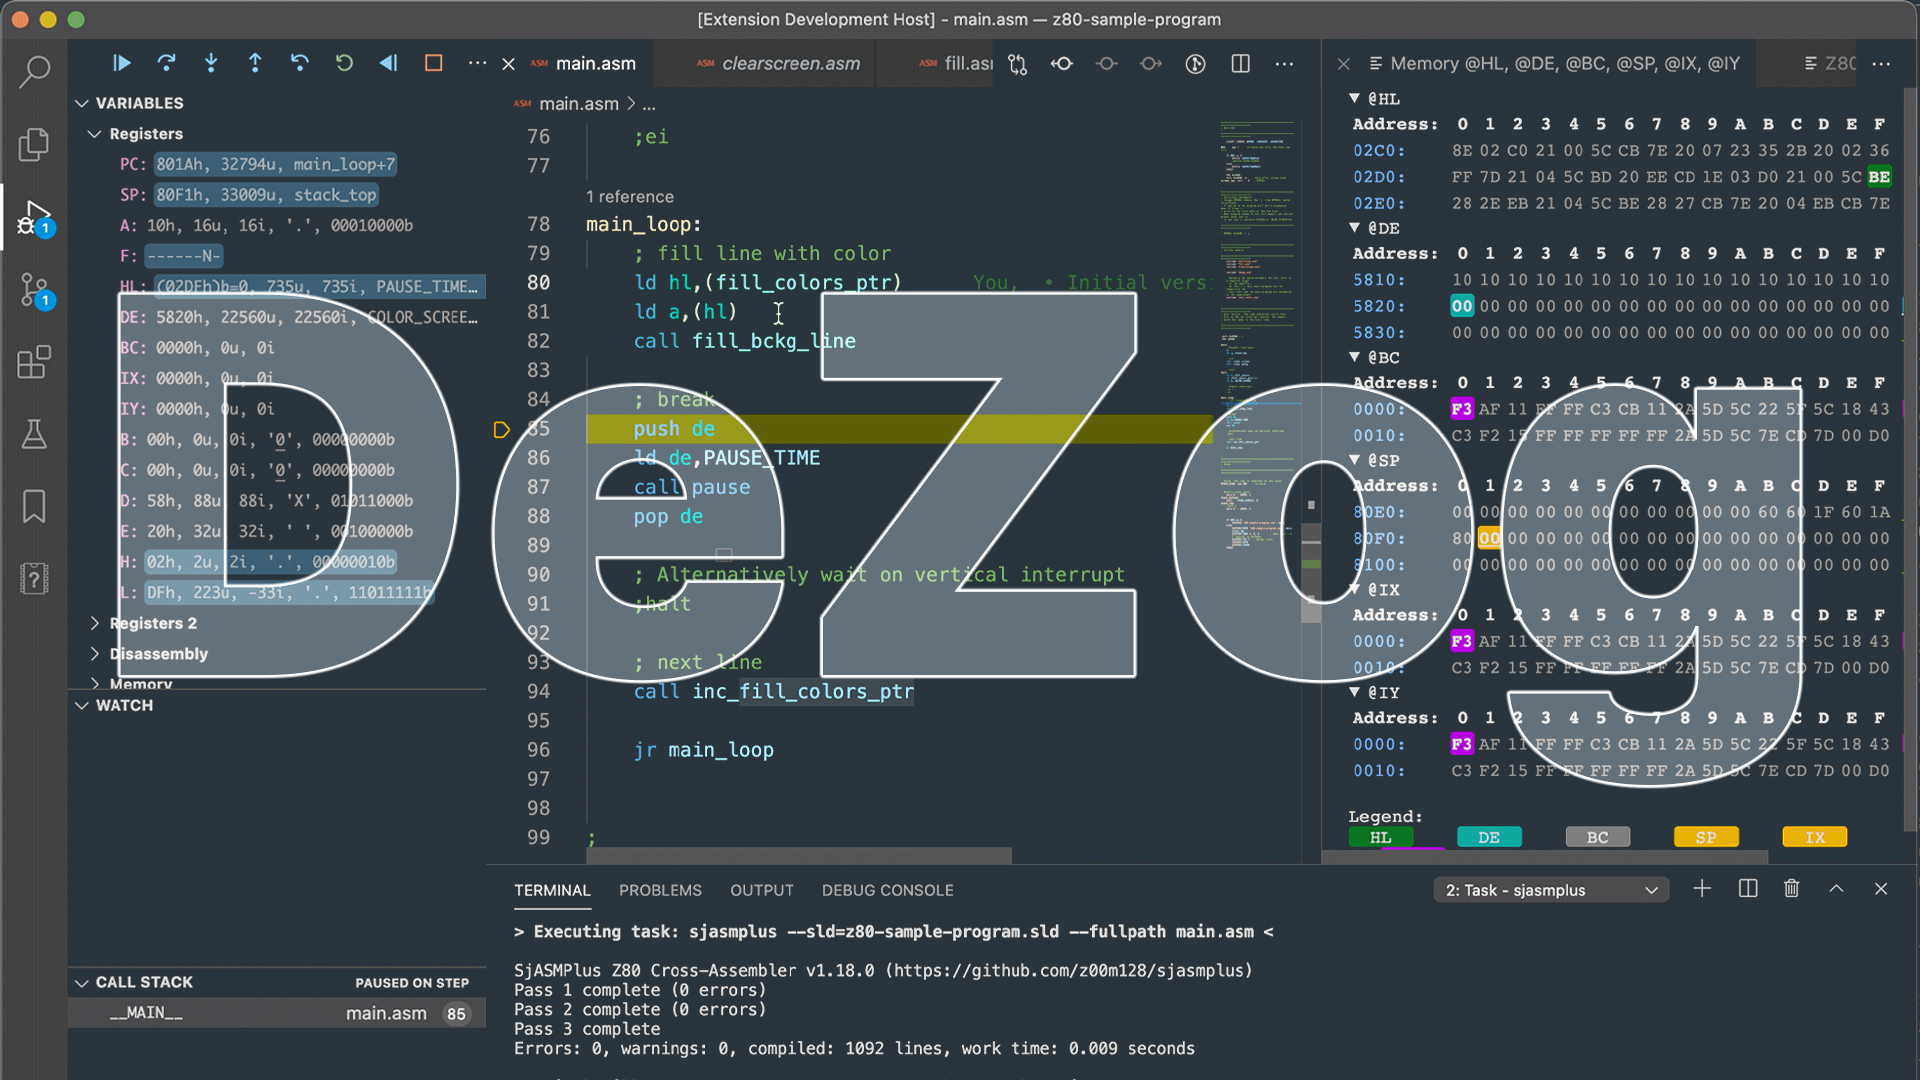Select the TERMINAL panel tab
The height and width of the screenshot is (1080, 1920).
click(552, 890)
